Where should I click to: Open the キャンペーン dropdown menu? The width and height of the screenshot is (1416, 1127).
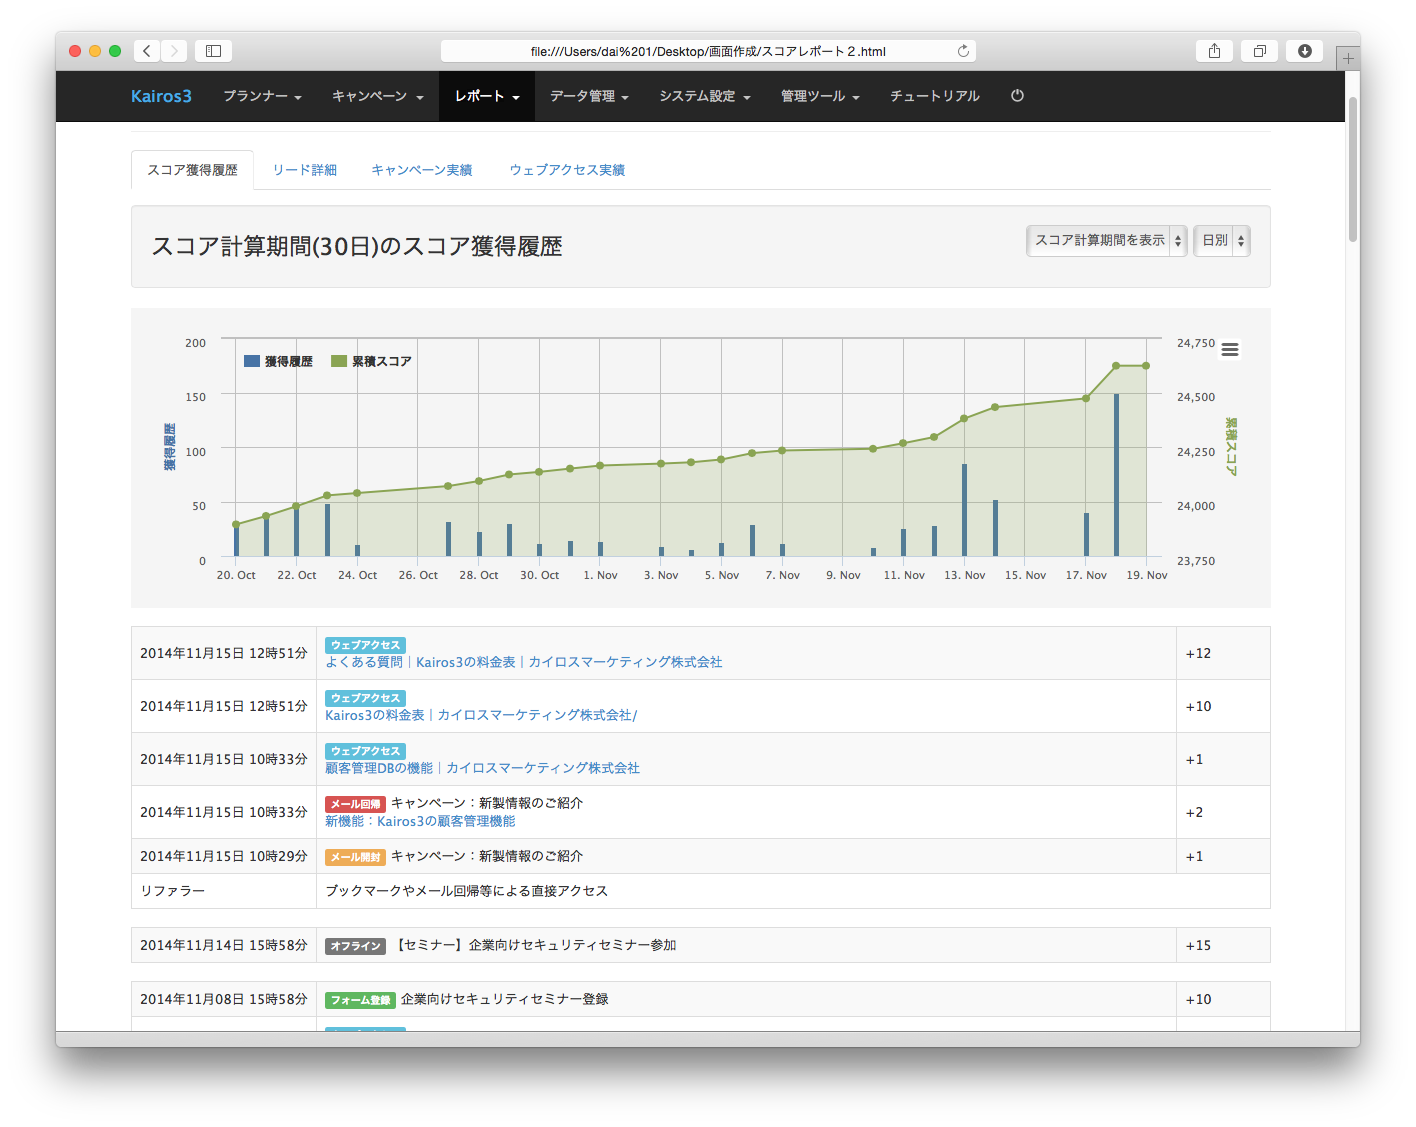tap(378, 96)
